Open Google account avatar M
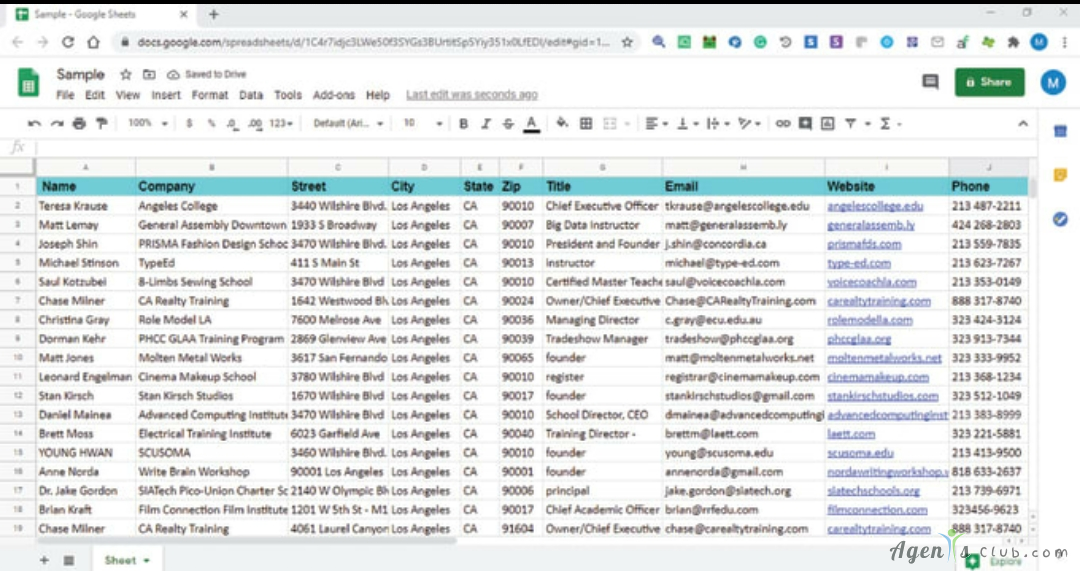This screenshot has height=571, width=1080. (x=1052, y=83)
